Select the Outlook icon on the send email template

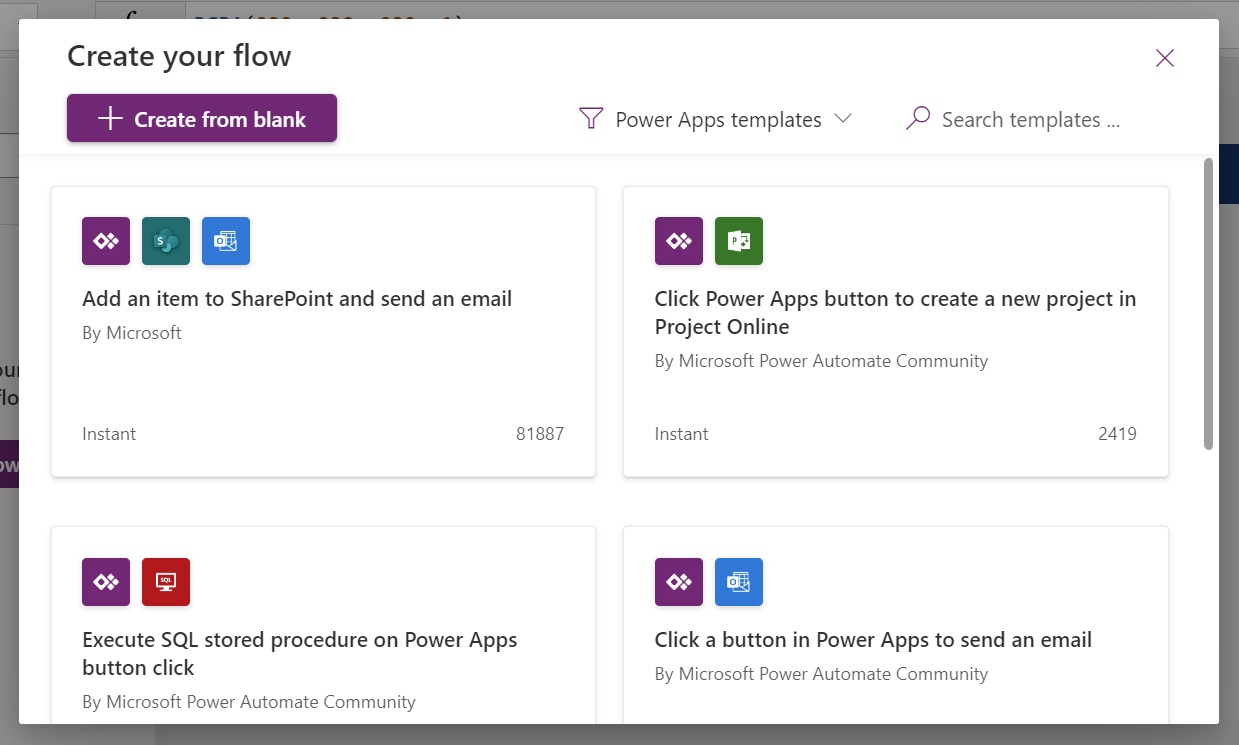click(739, 581)
